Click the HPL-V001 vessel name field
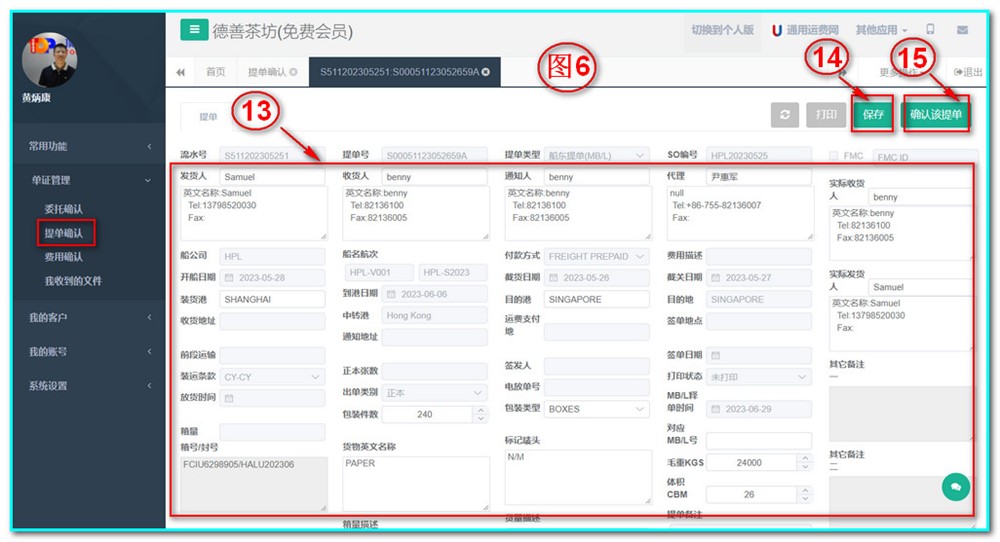Screen dimensions: 1000x542 pos(379,272)
